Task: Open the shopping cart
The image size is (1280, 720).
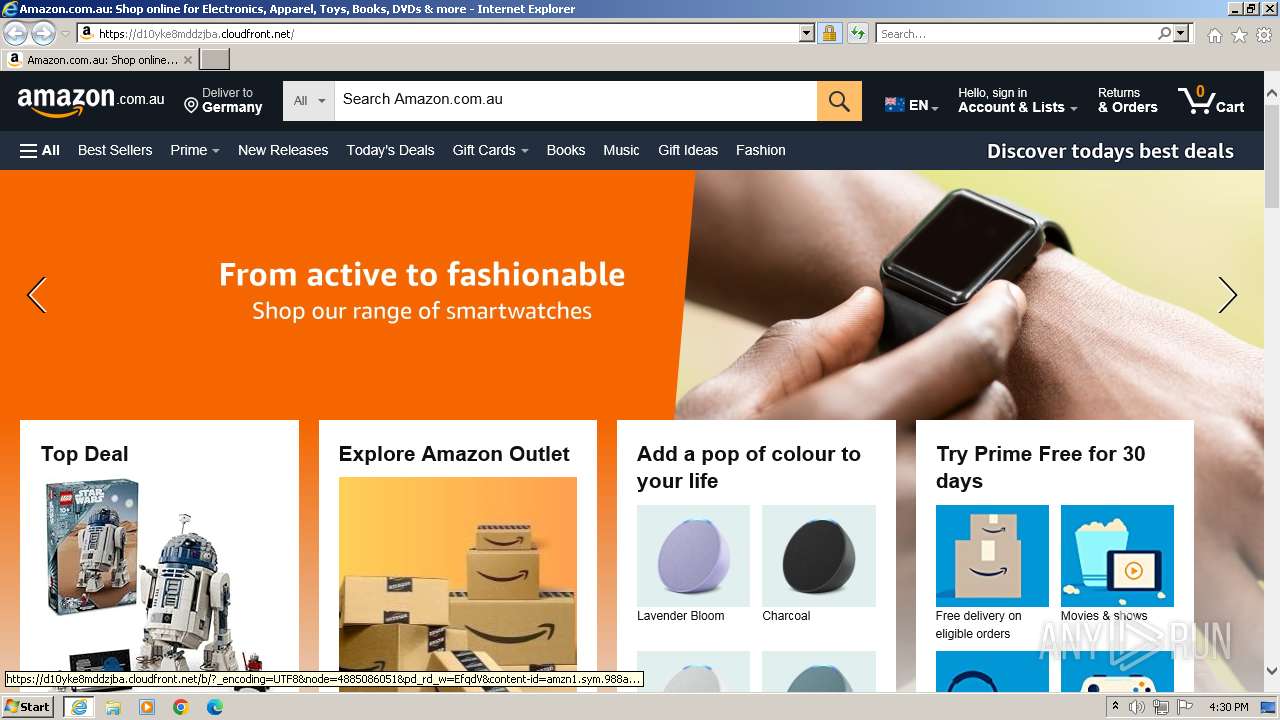Action: (1211, 101)
